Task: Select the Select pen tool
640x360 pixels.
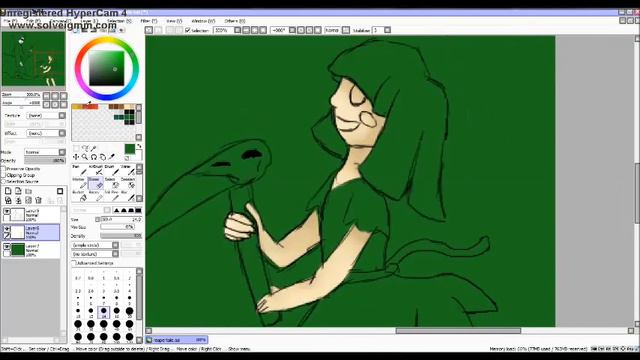Action: tap(112, 183)
